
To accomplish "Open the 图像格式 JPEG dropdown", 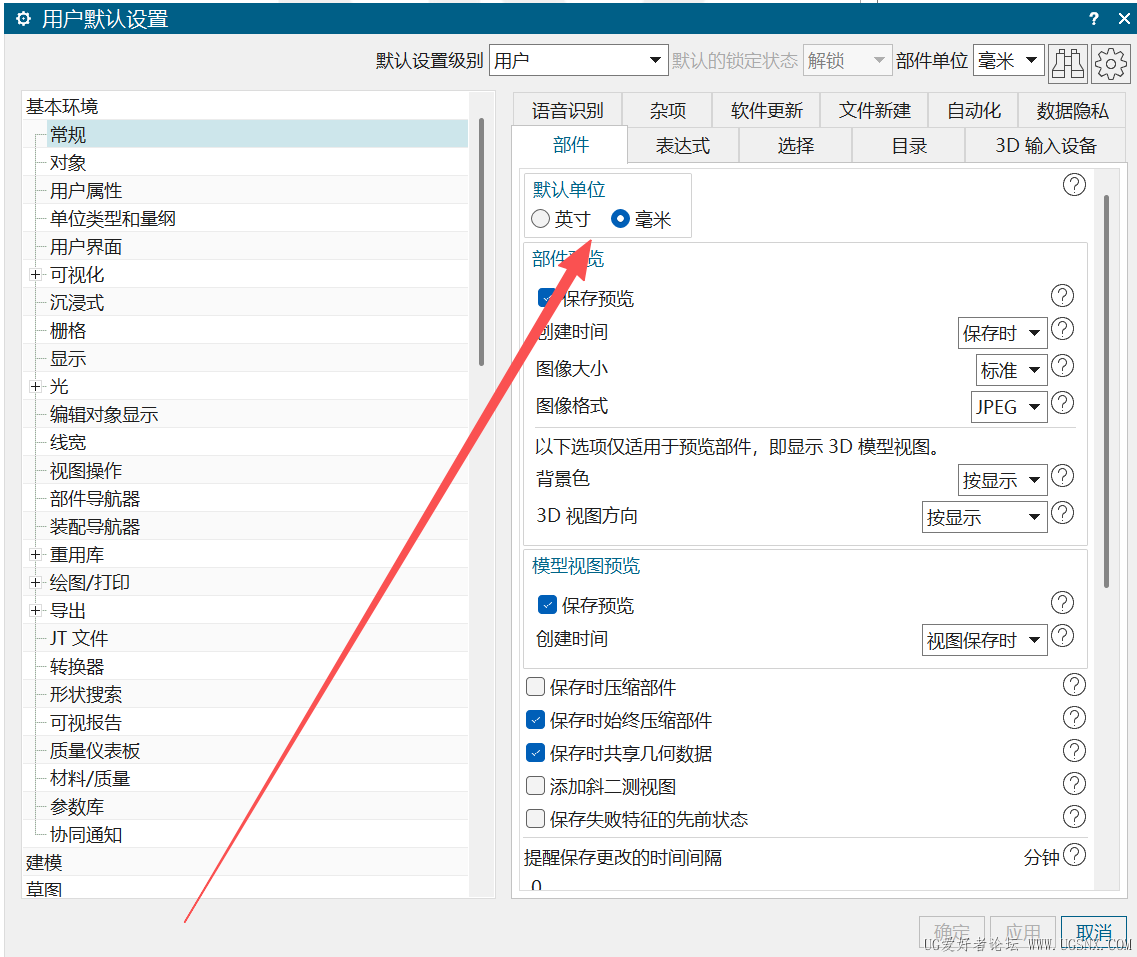I will [x=1009, y=407].
